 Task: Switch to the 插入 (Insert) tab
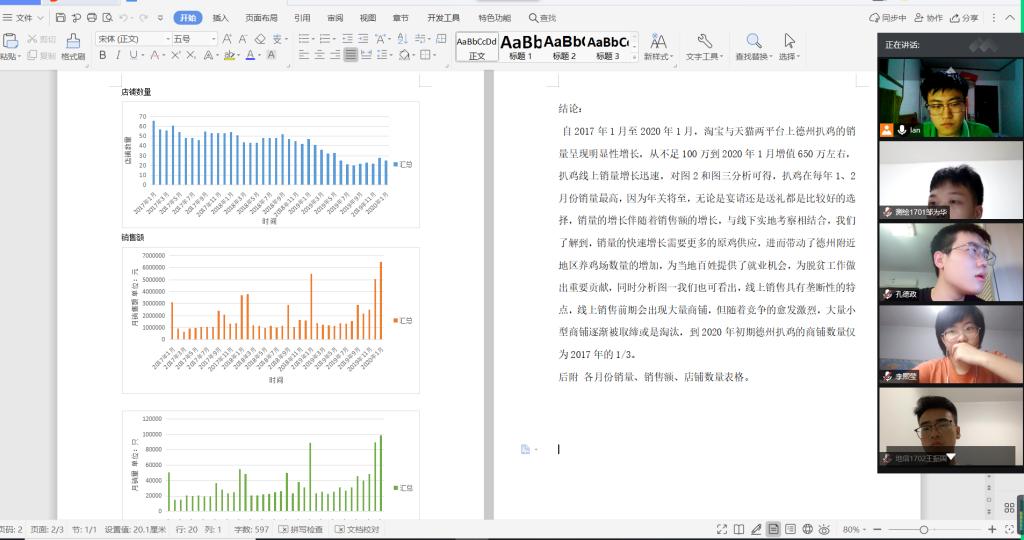(x=220, y=18)
